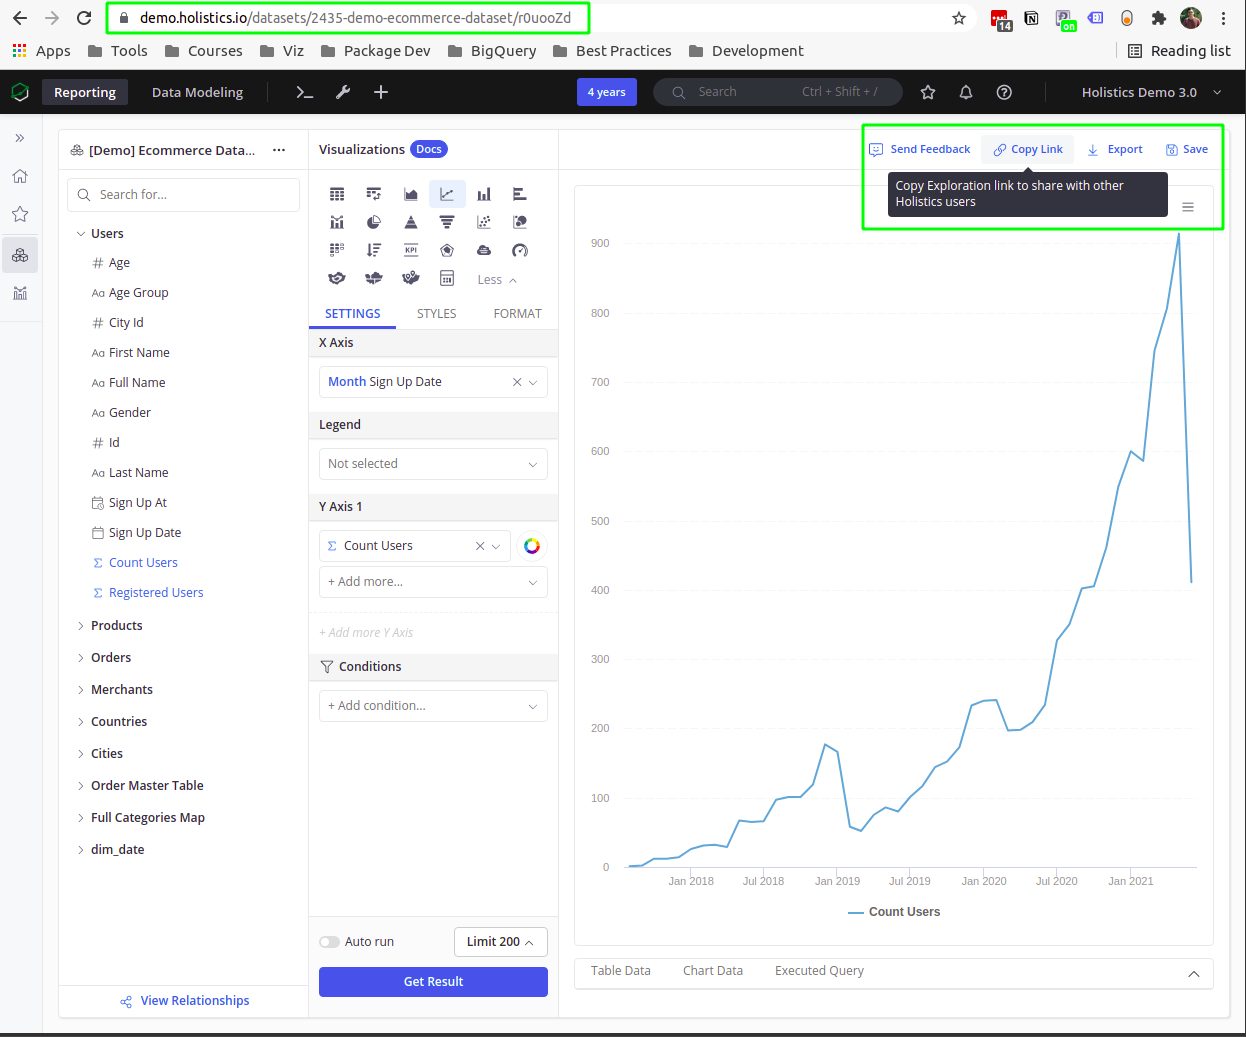
Task: Open the chart hamburger menu
Action: tap(1188, 207)
